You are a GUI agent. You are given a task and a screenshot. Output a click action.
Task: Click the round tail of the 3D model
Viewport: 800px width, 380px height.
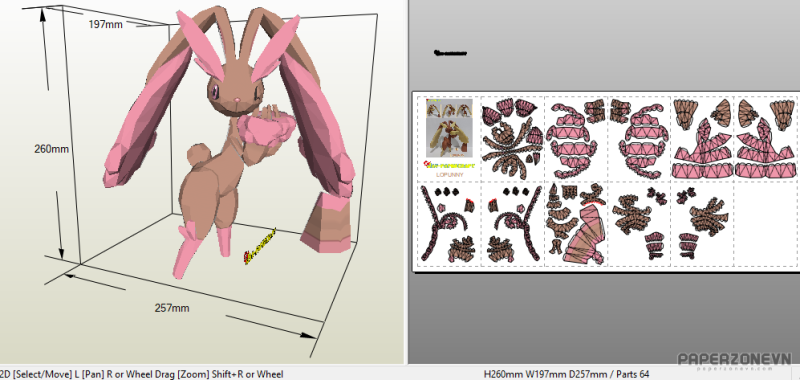(x=196, y=154)
